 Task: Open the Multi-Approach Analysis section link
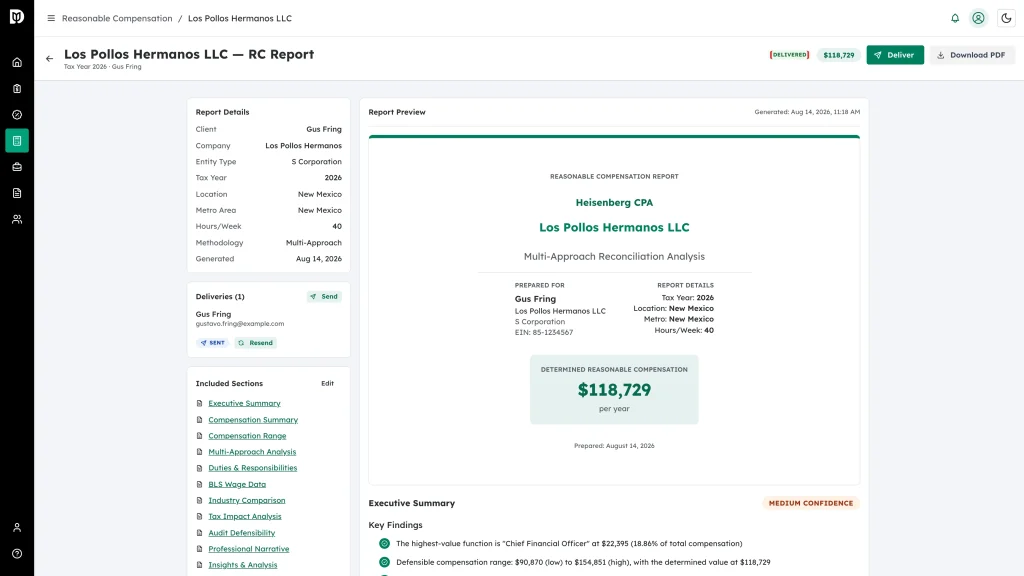(252, 452)
